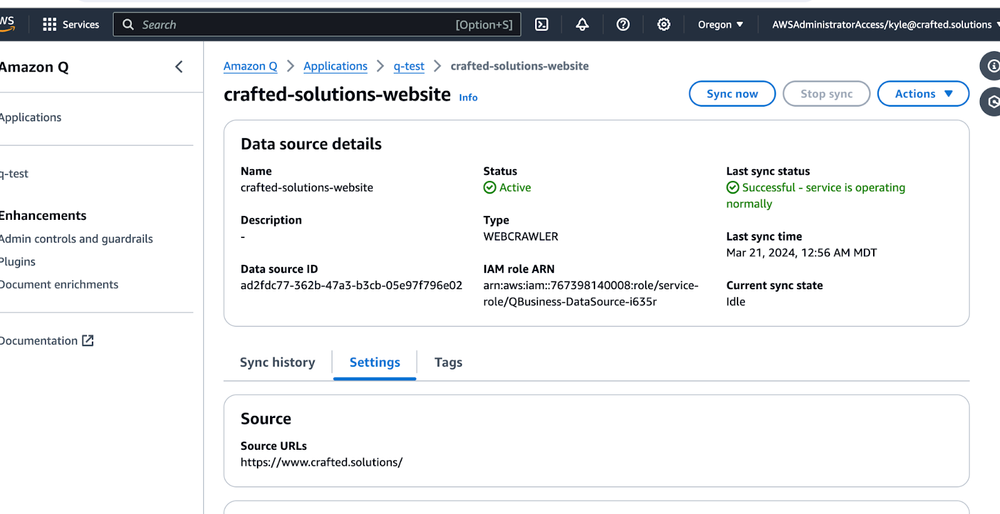Navigate to Applications breadcrumb link
Image resolution: width=1000 pixels, height=514 pixels.
[335, 66]
